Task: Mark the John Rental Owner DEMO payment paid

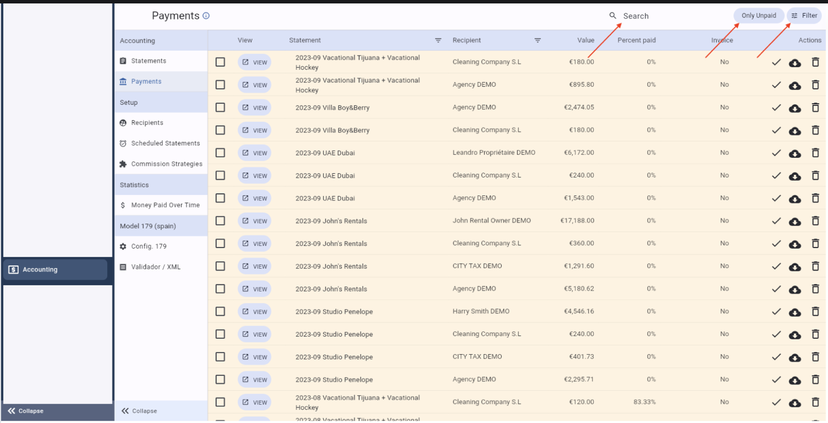Action: (776, 221)
